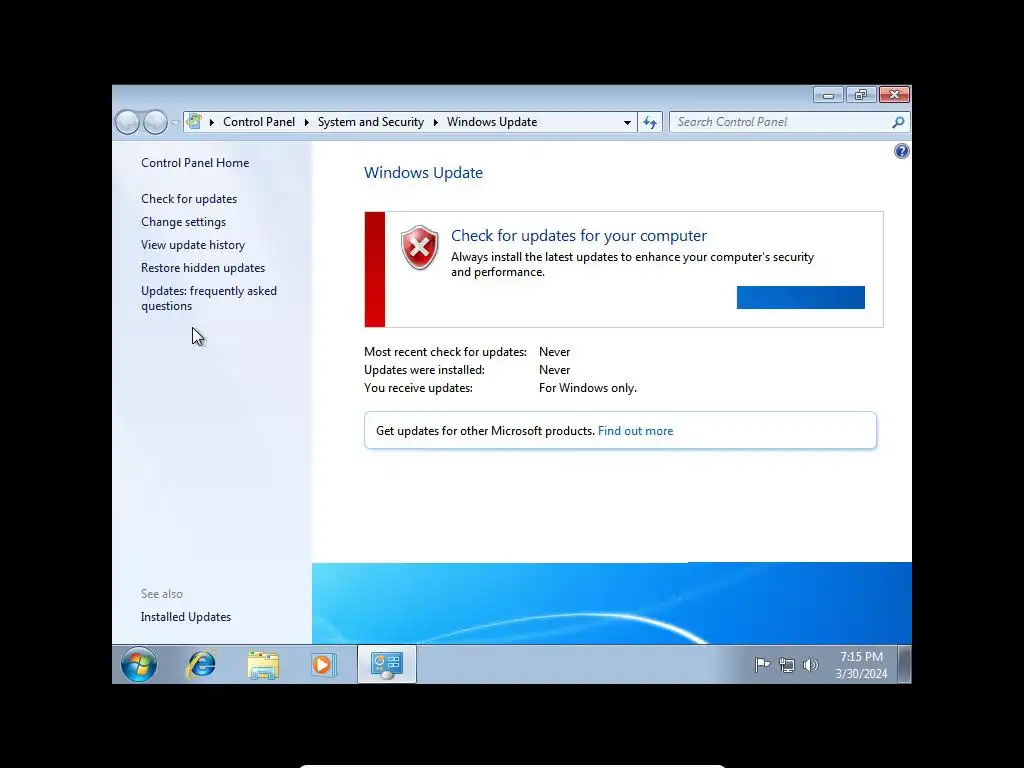This screenshot has width=1024, height=768.
Task: Click Show desktop strip at taskbar end
Action: (x=904, y=665)
